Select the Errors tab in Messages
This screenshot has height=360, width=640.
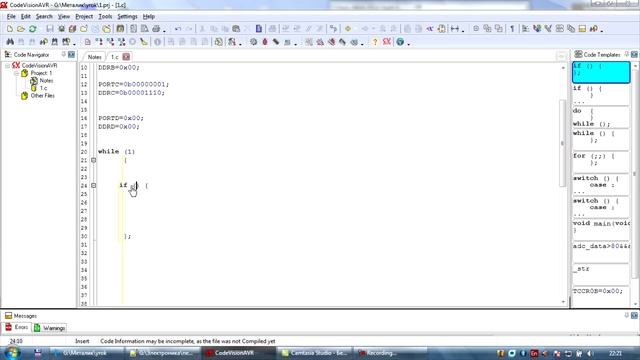[x=17, y=327]
